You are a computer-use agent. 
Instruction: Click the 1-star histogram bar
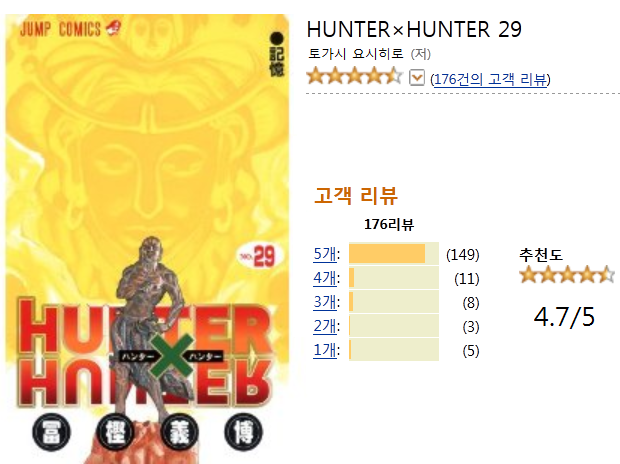click(394, 350)
